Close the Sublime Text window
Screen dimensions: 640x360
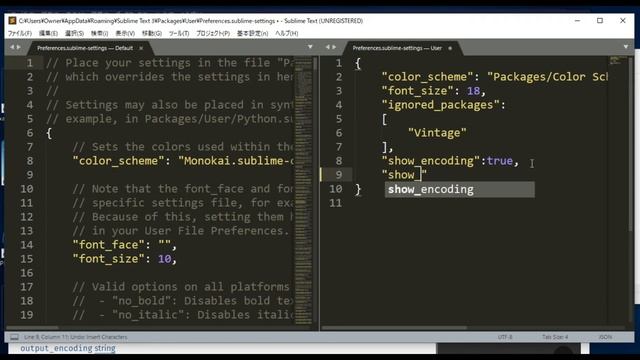pyautogui.click(x=623, y=20)
